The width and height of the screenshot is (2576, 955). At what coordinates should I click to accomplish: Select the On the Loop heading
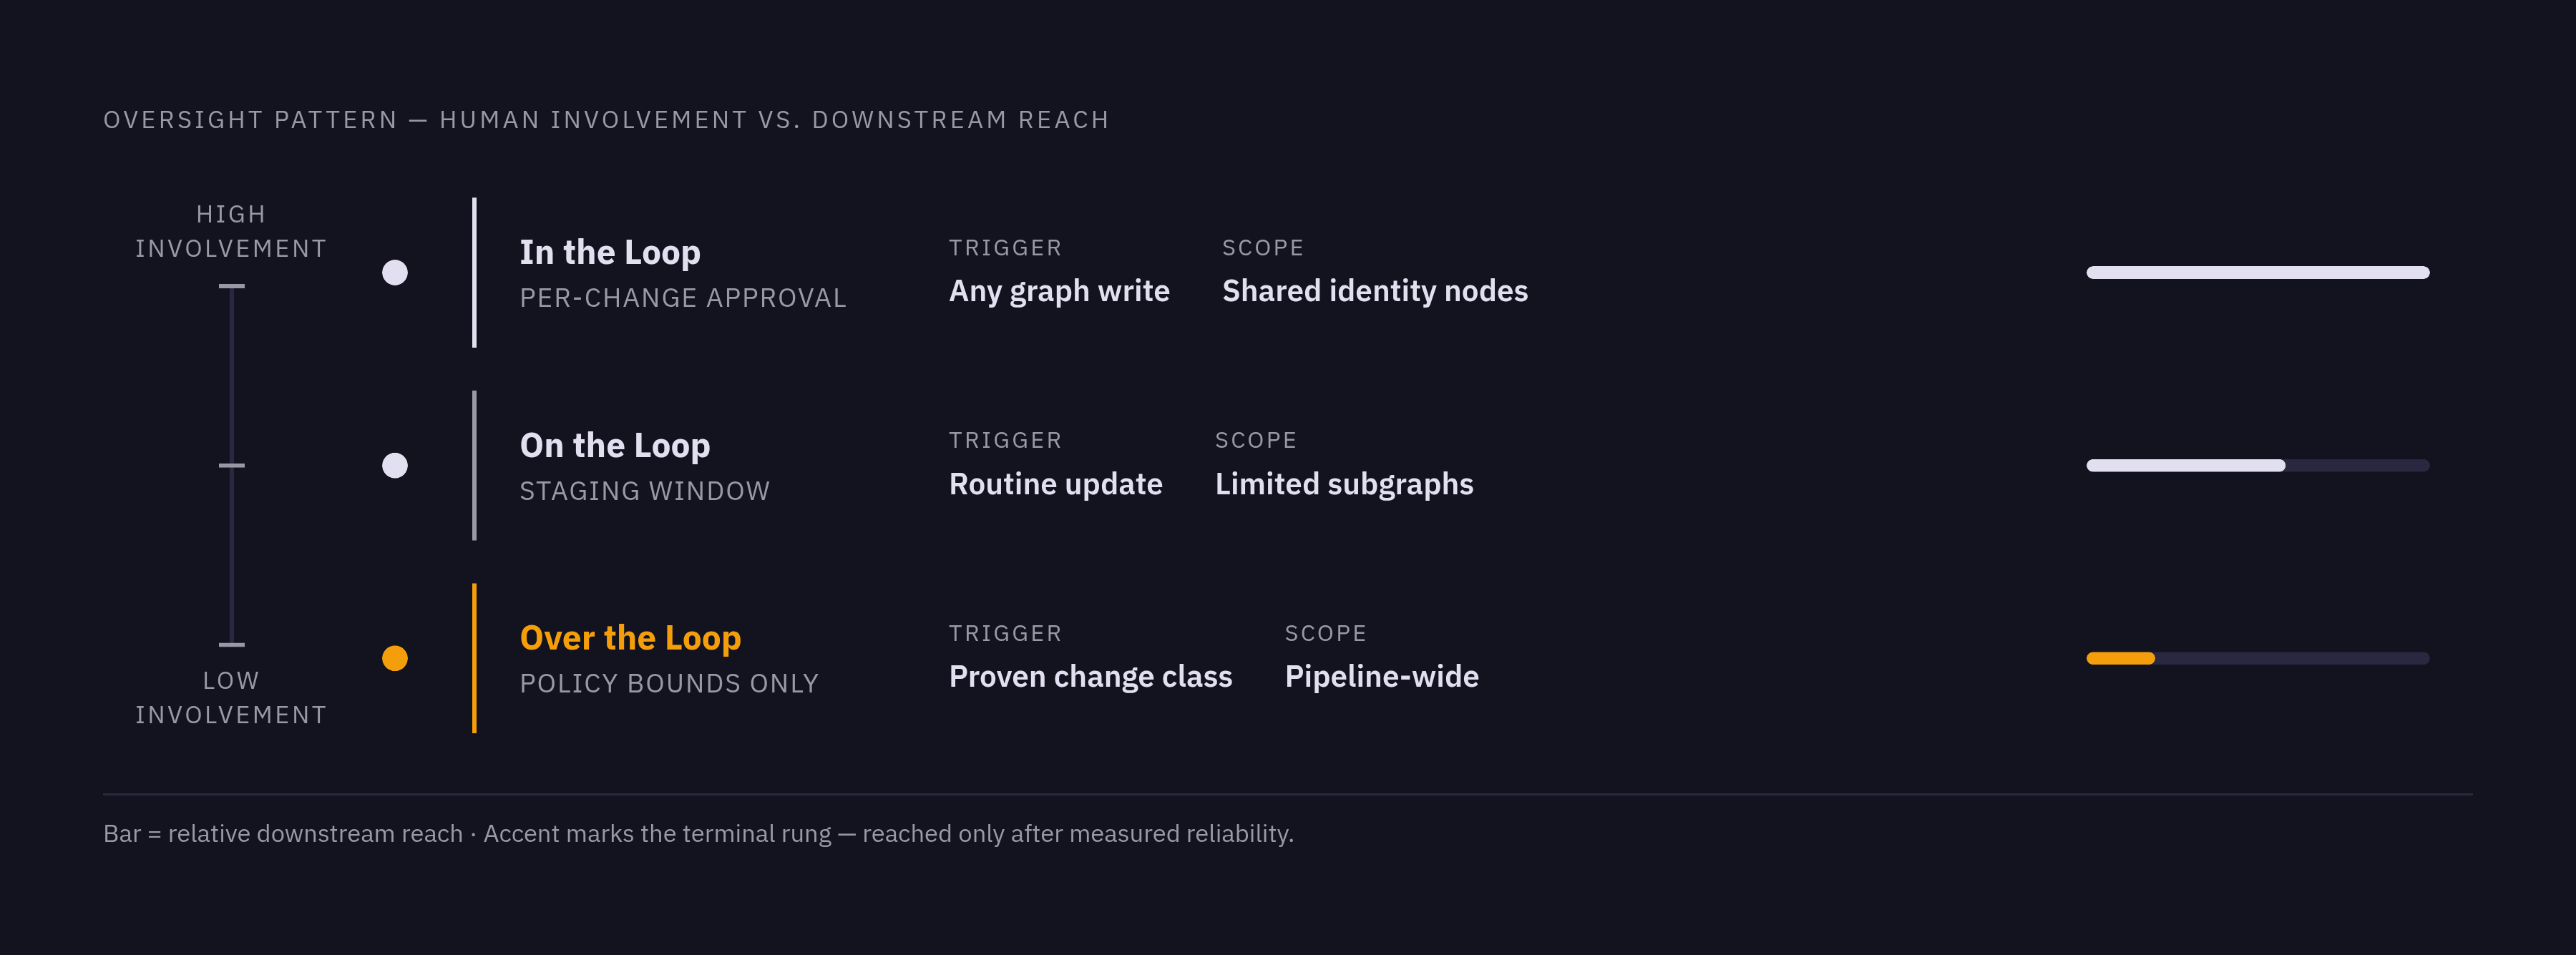(615, 445)
